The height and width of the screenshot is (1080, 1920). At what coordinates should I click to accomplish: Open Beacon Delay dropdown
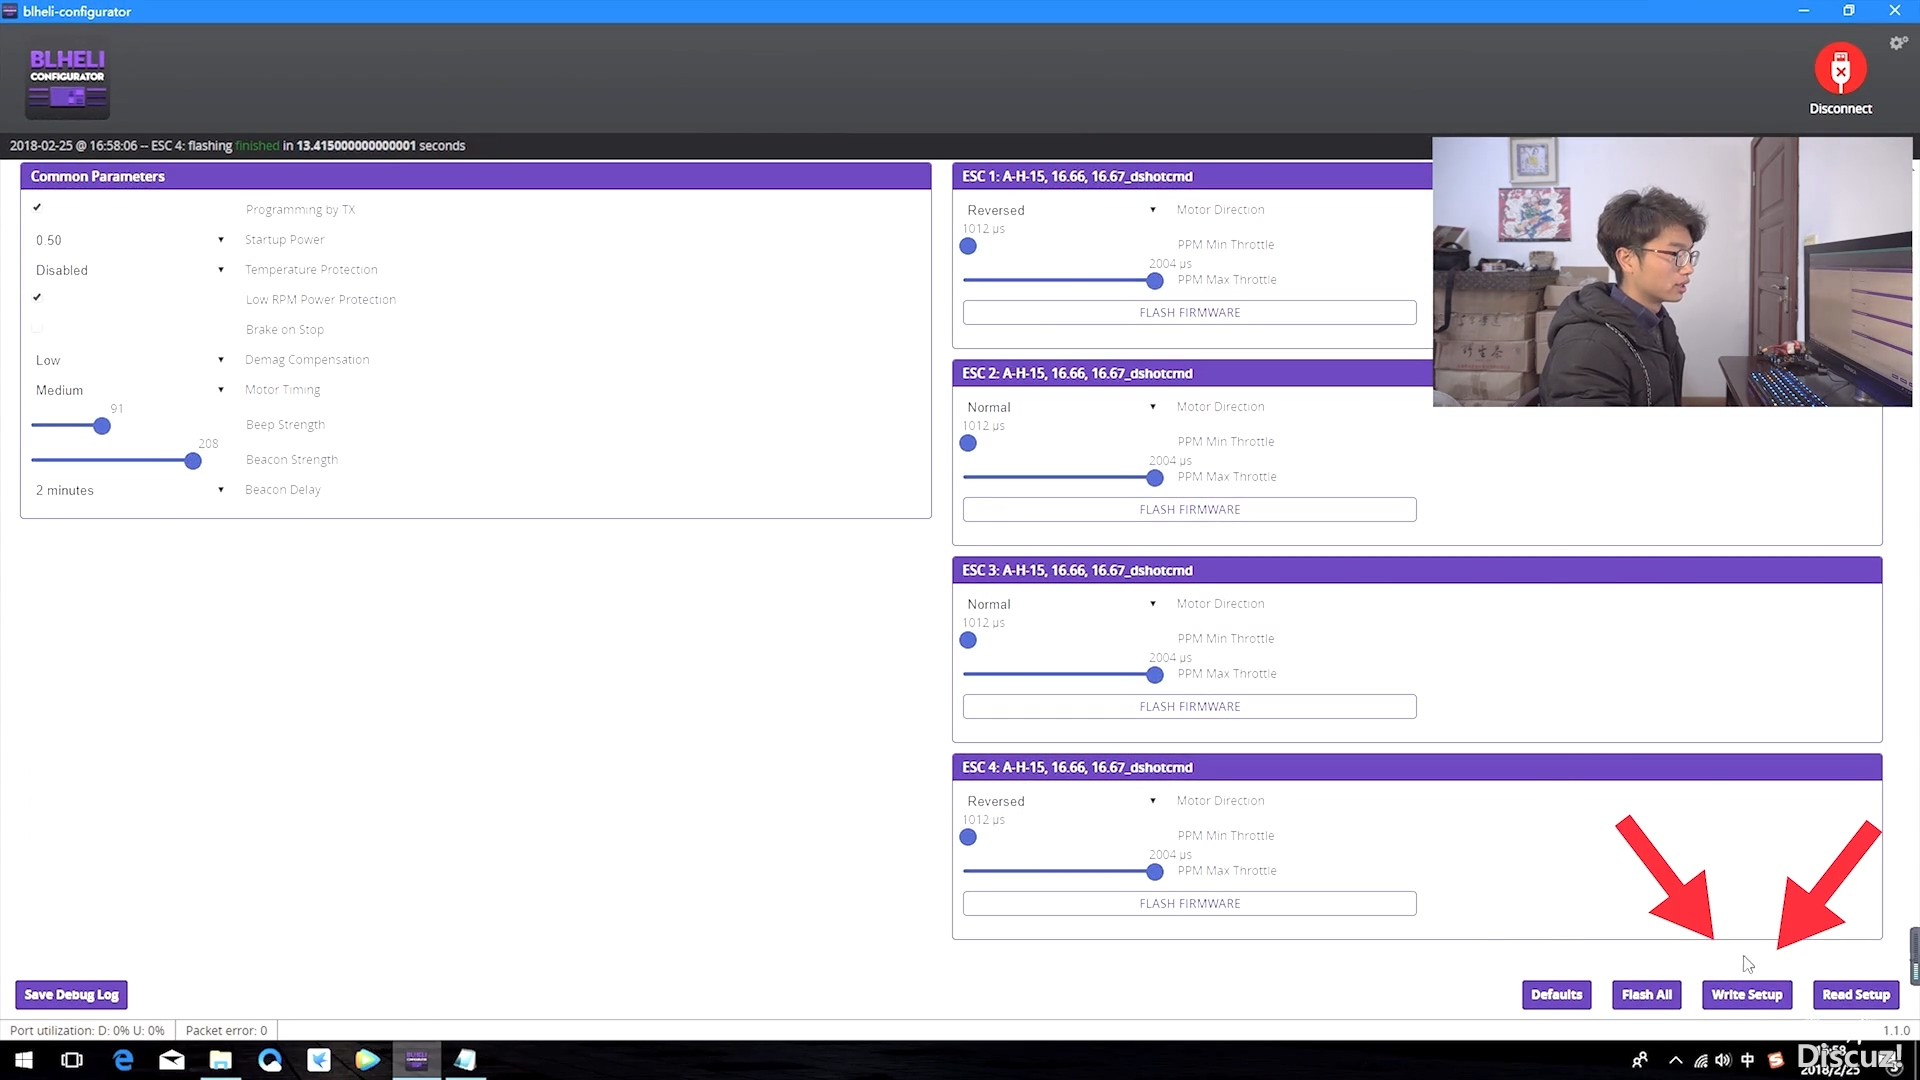pos(130,490)
